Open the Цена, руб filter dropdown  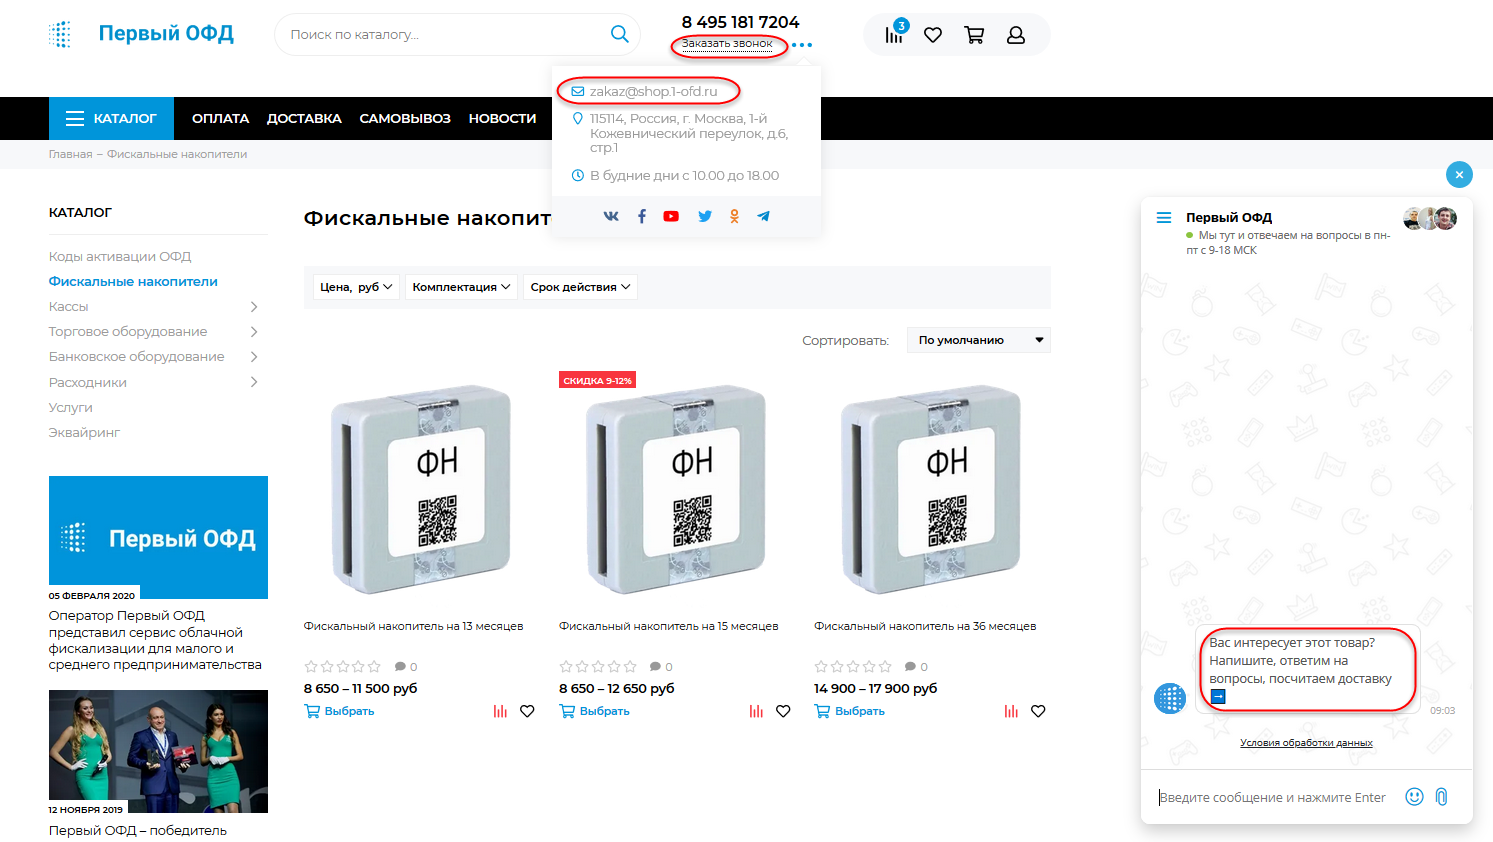(x=356, y=287)
